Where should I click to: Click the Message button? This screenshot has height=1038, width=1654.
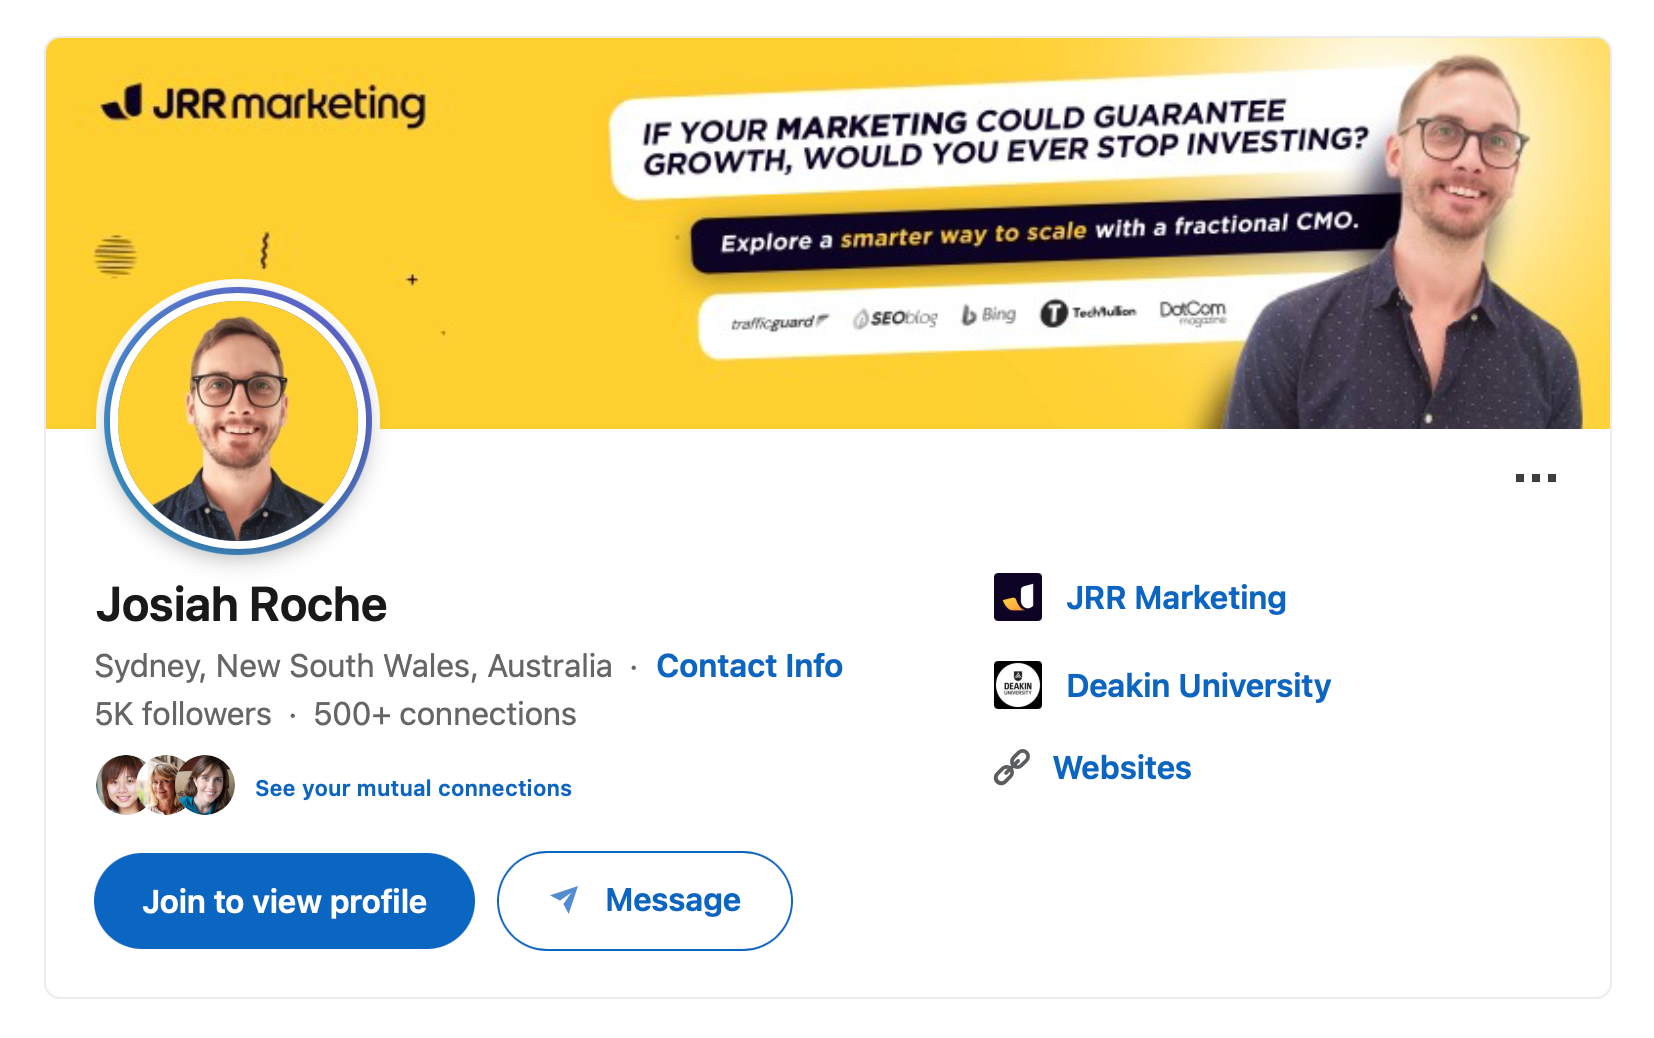pos(645,900)
